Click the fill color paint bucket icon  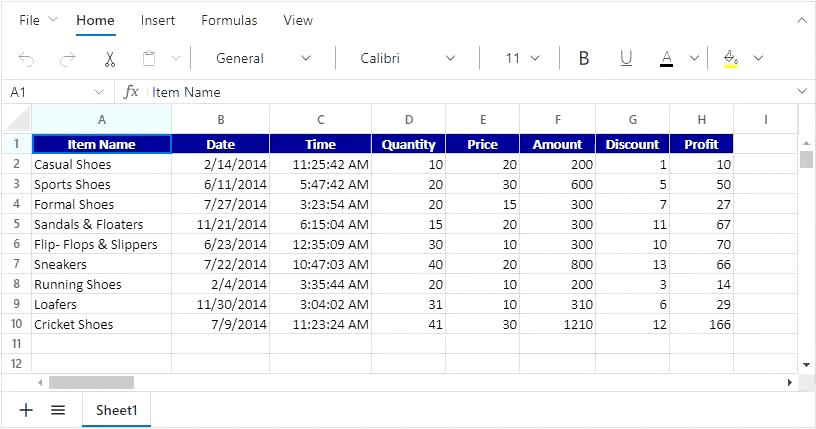tap(730, 59)
